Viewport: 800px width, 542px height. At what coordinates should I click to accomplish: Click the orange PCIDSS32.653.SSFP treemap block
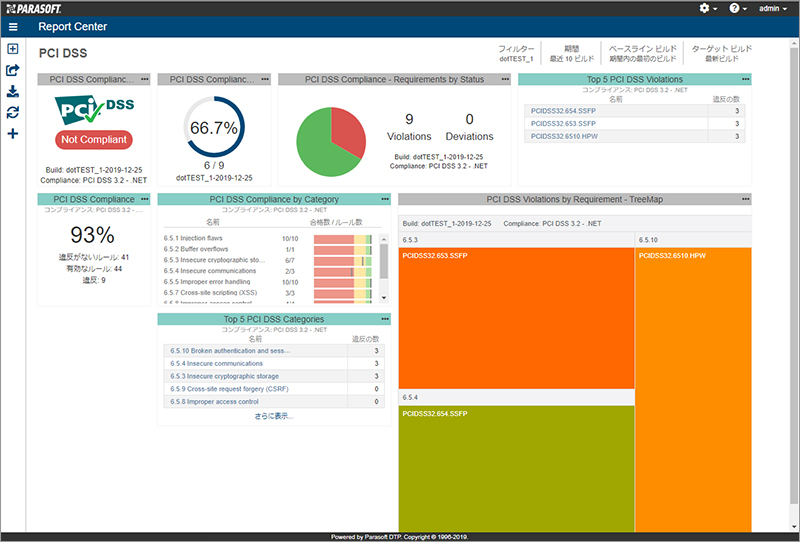click(516, 318)
